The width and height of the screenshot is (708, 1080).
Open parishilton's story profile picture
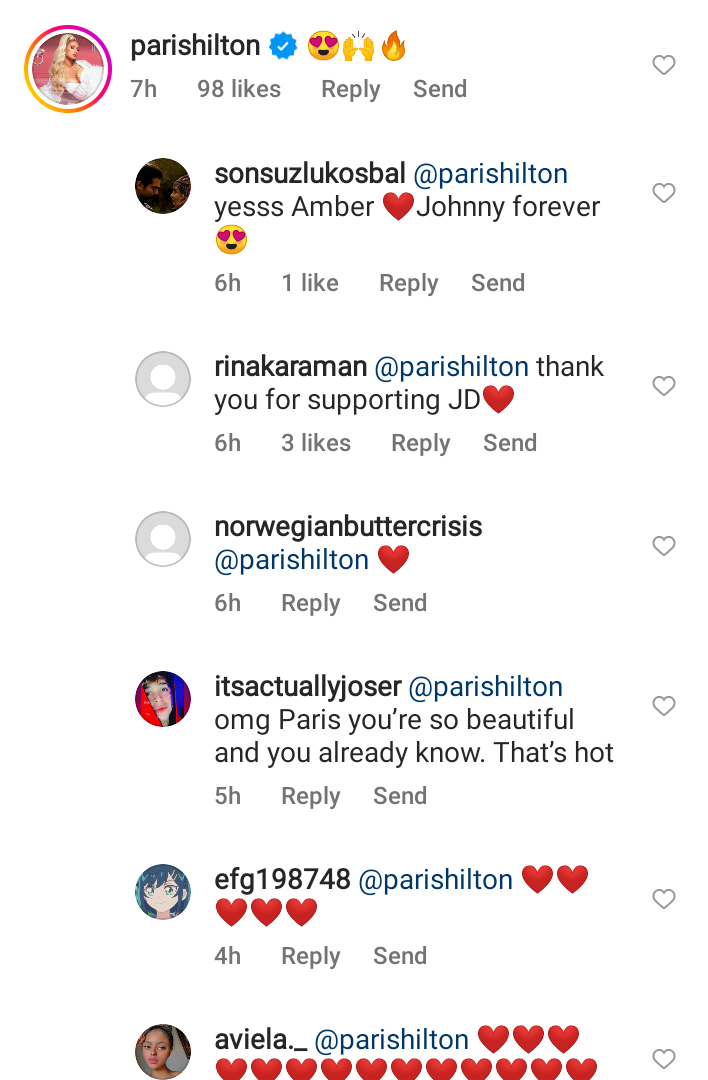coord(68,69)
